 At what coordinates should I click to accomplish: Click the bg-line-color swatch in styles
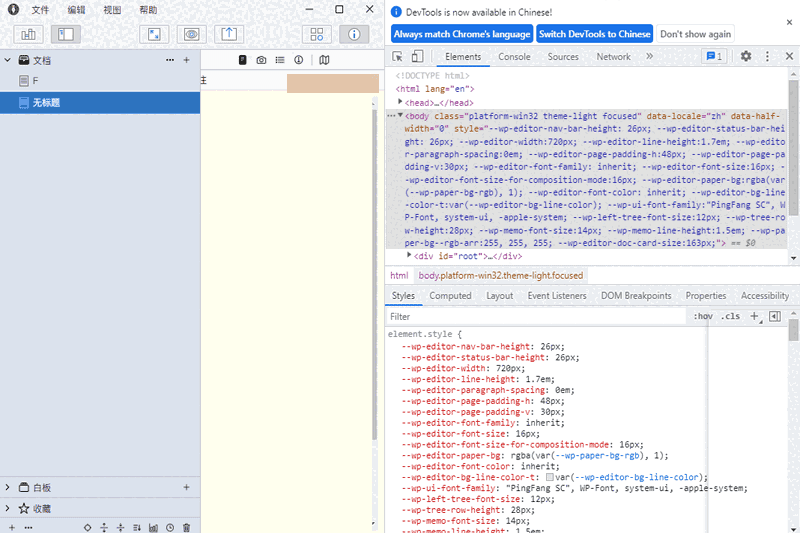[550, 478]
